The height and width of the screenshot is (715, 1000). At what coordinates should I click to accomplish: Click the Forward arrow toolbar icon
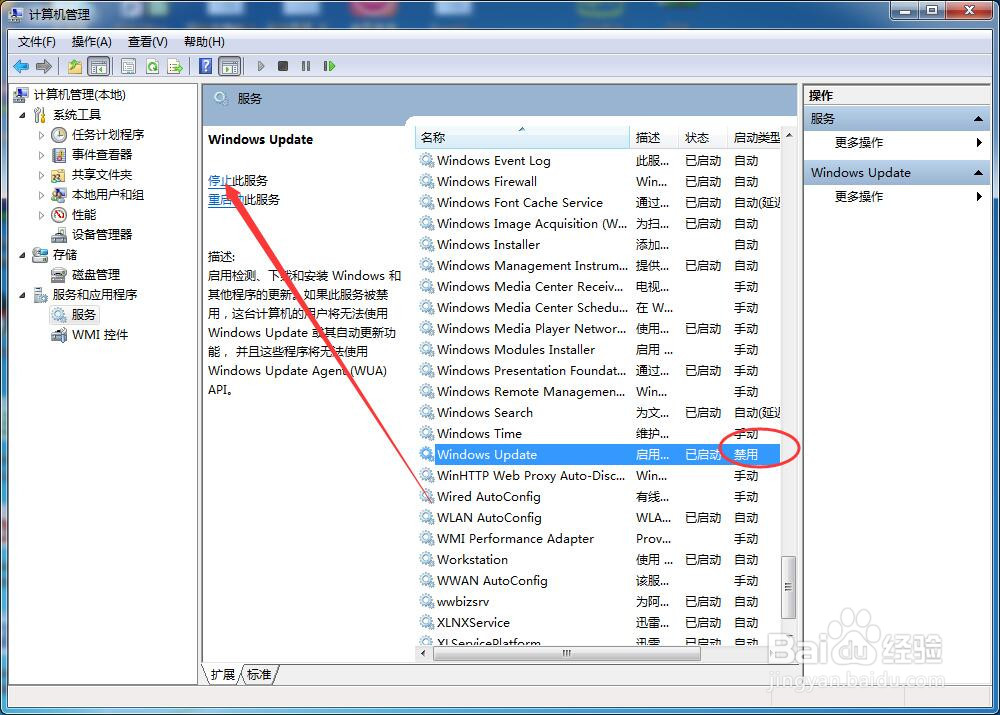coord(44,66)
